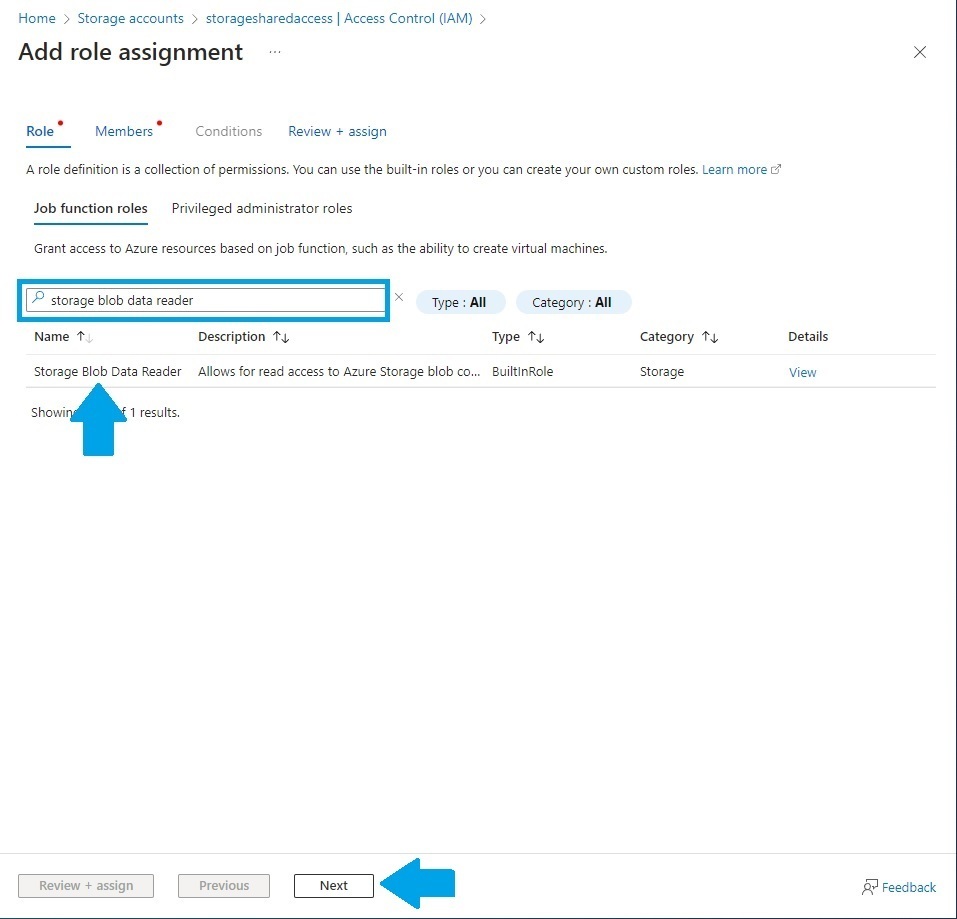The image size is (957, 919).
Task: Click the Name column header
Action: click(x=51, y=336)
